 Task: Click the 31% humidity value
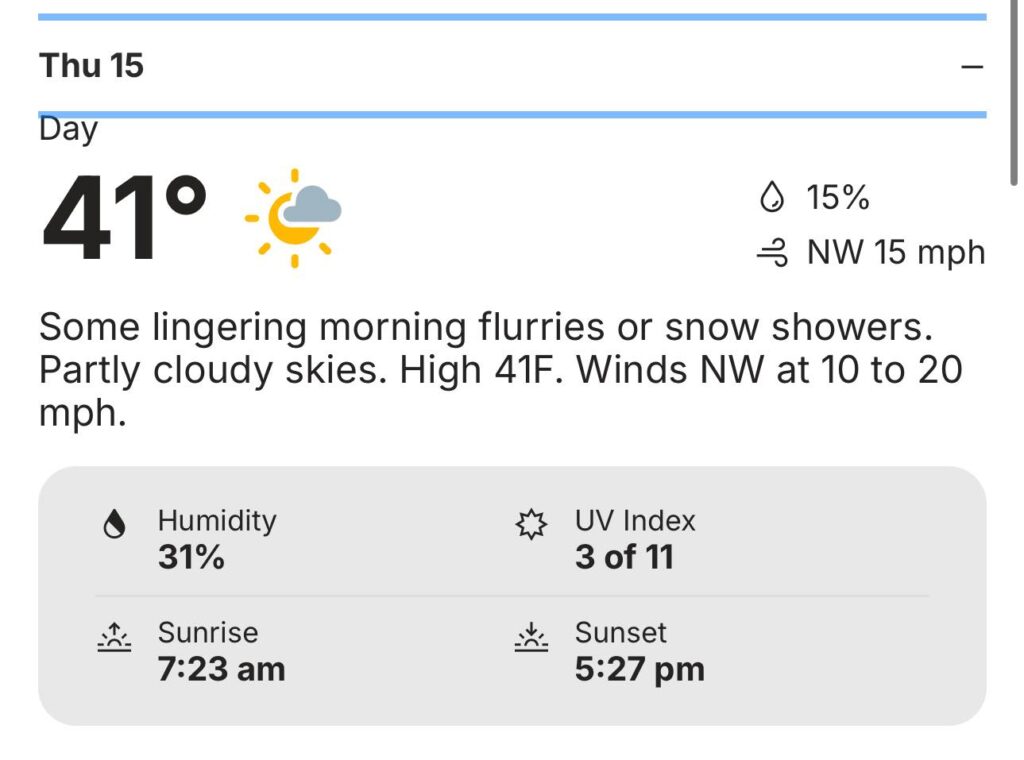tap(191, 557)
